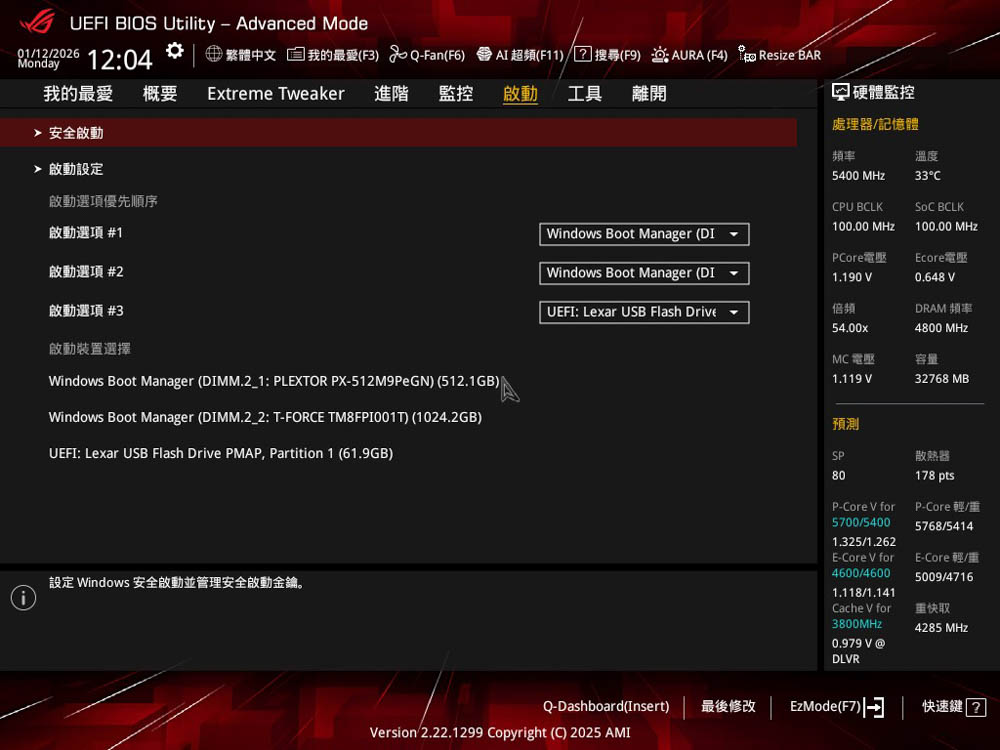Open language selector globe icon
Screen dimensions: 1000x750
(x=214, y=54)
